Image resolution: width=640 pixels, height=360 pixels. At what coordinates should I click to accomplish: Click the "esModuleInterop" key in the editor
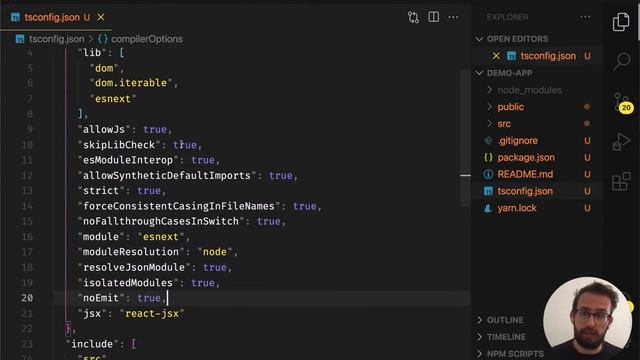click(128, 160)
